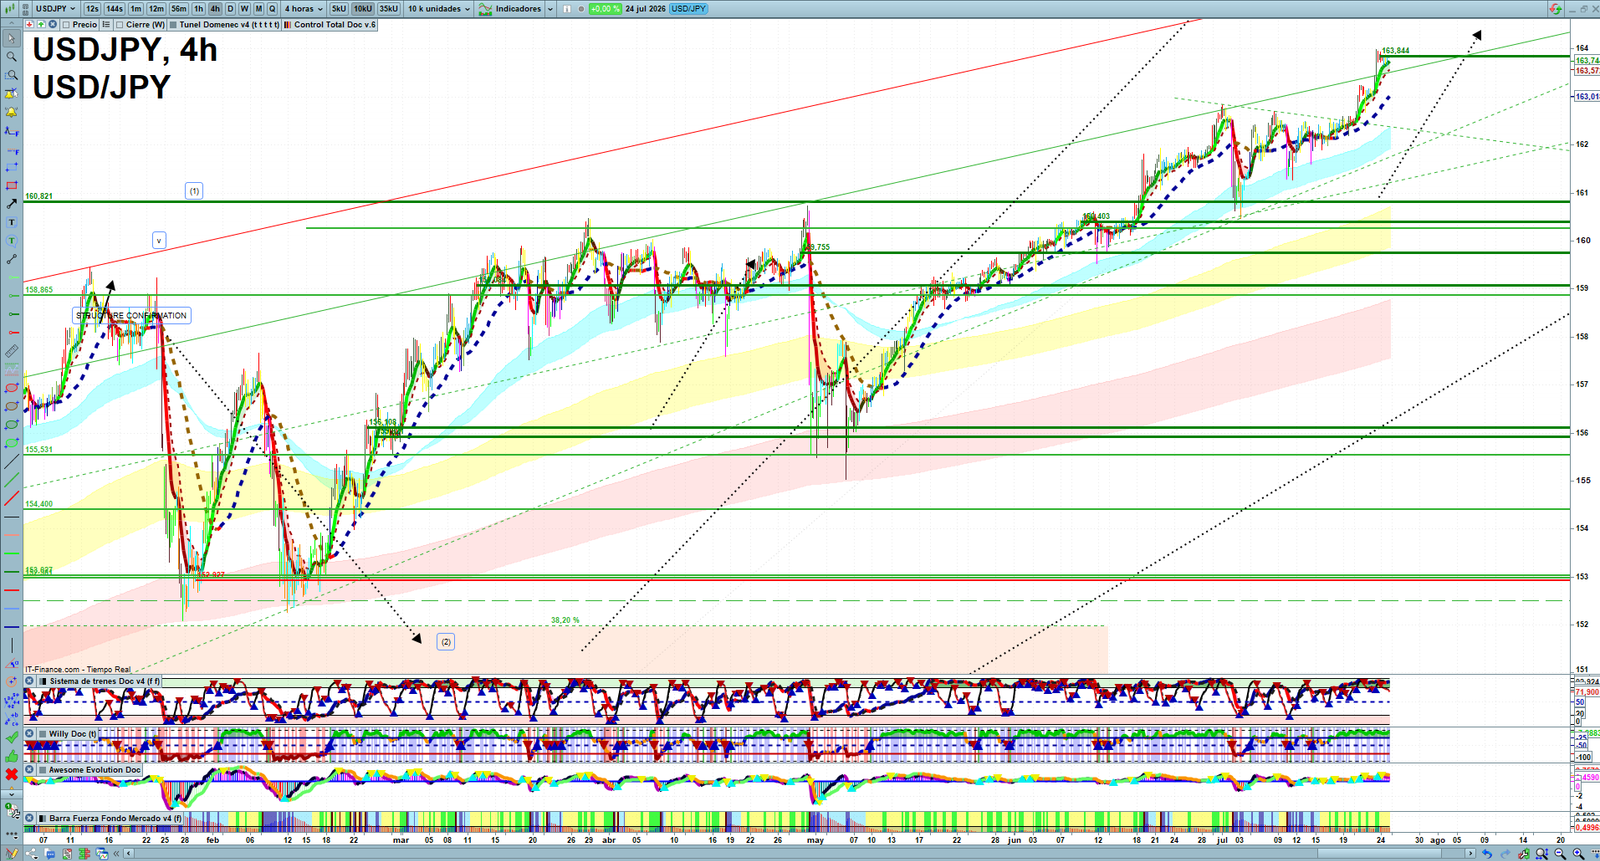This screenshot has height=861, width=1600.
Task: Select the black arrow drawing tool
Action: [11, 203]
